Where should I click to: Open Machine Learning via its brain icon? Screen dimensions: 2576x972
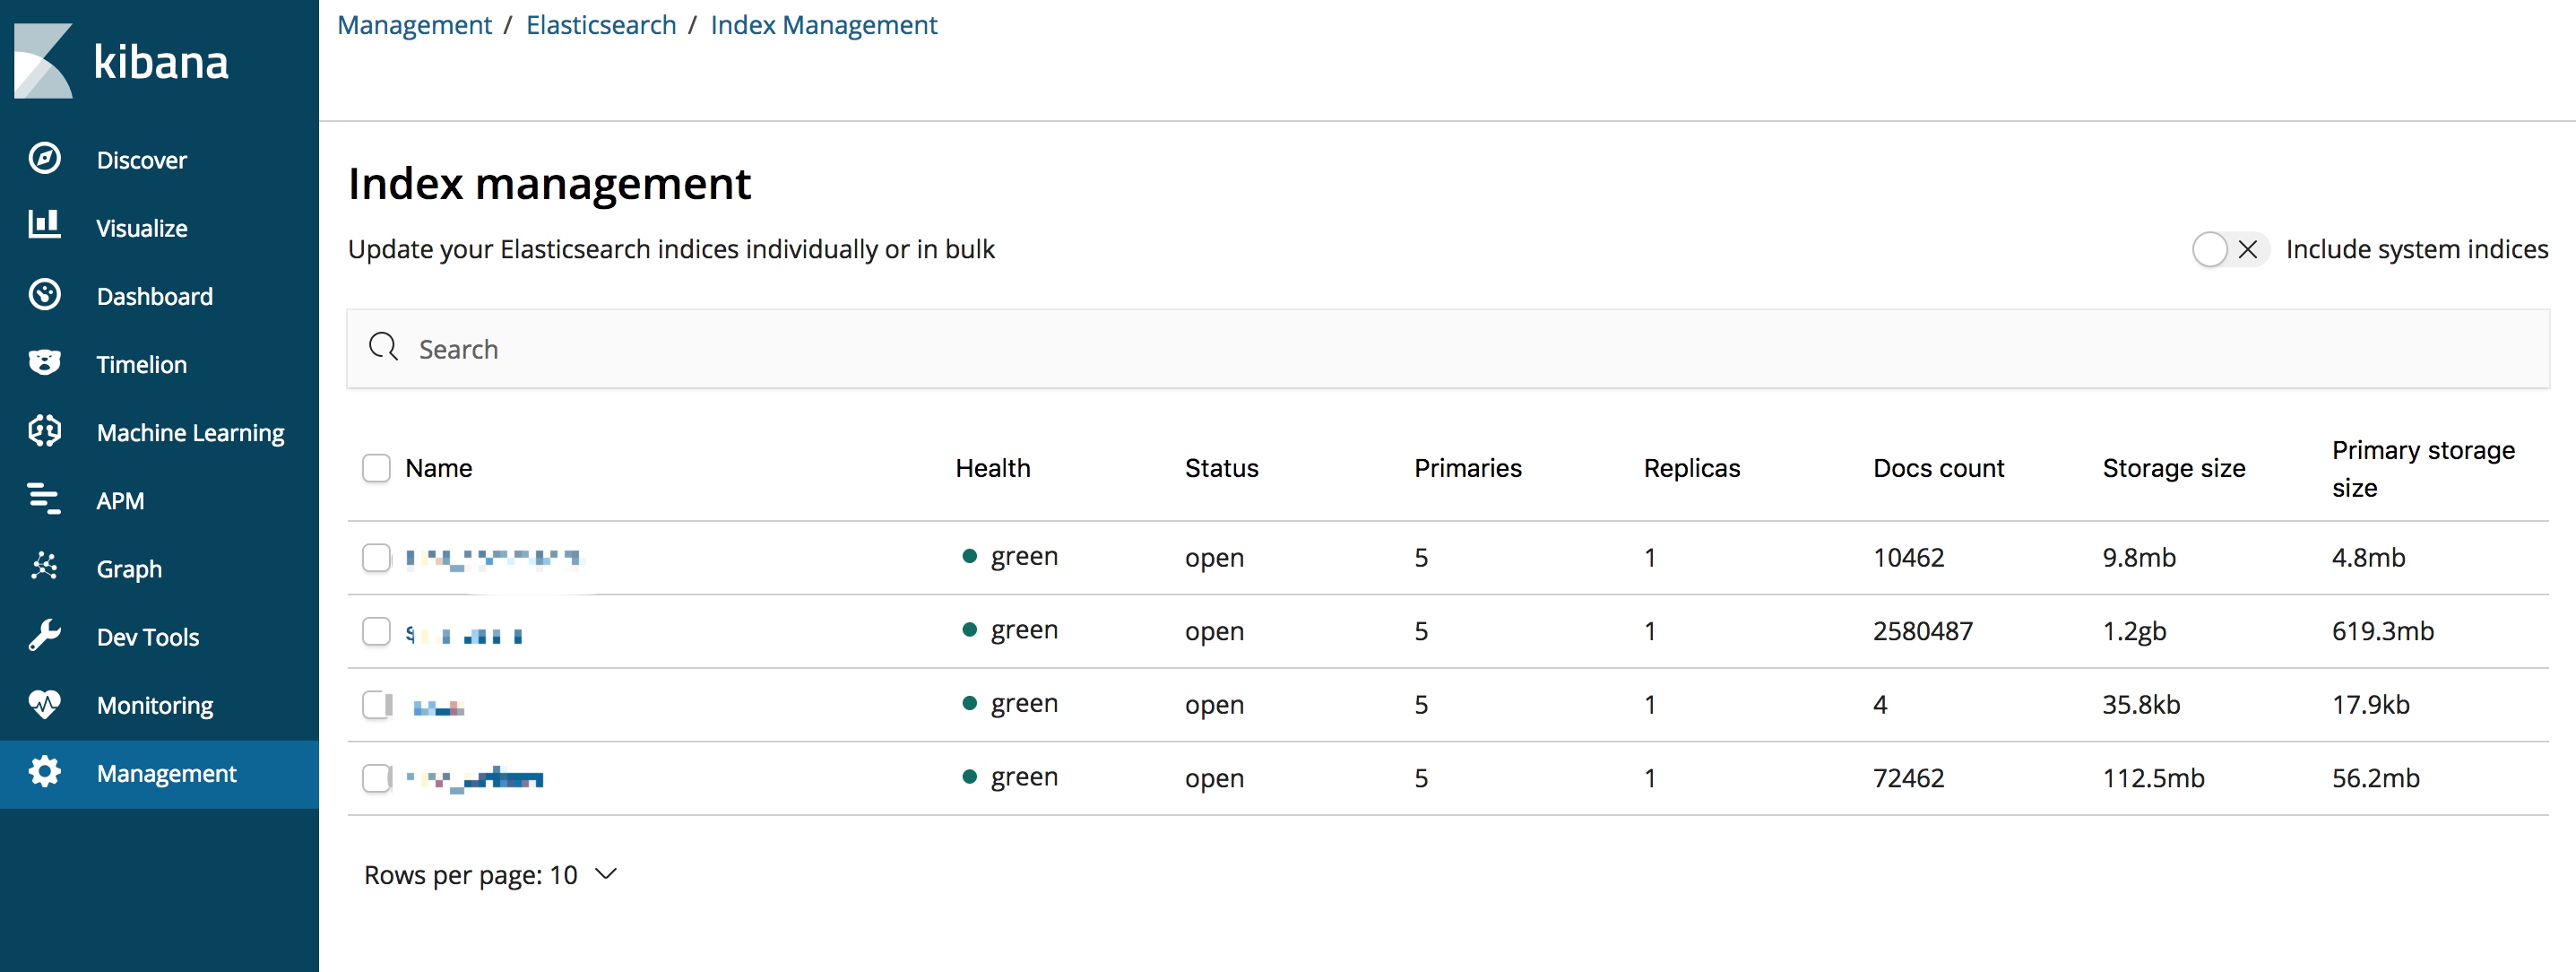click(x=45, y=431)
